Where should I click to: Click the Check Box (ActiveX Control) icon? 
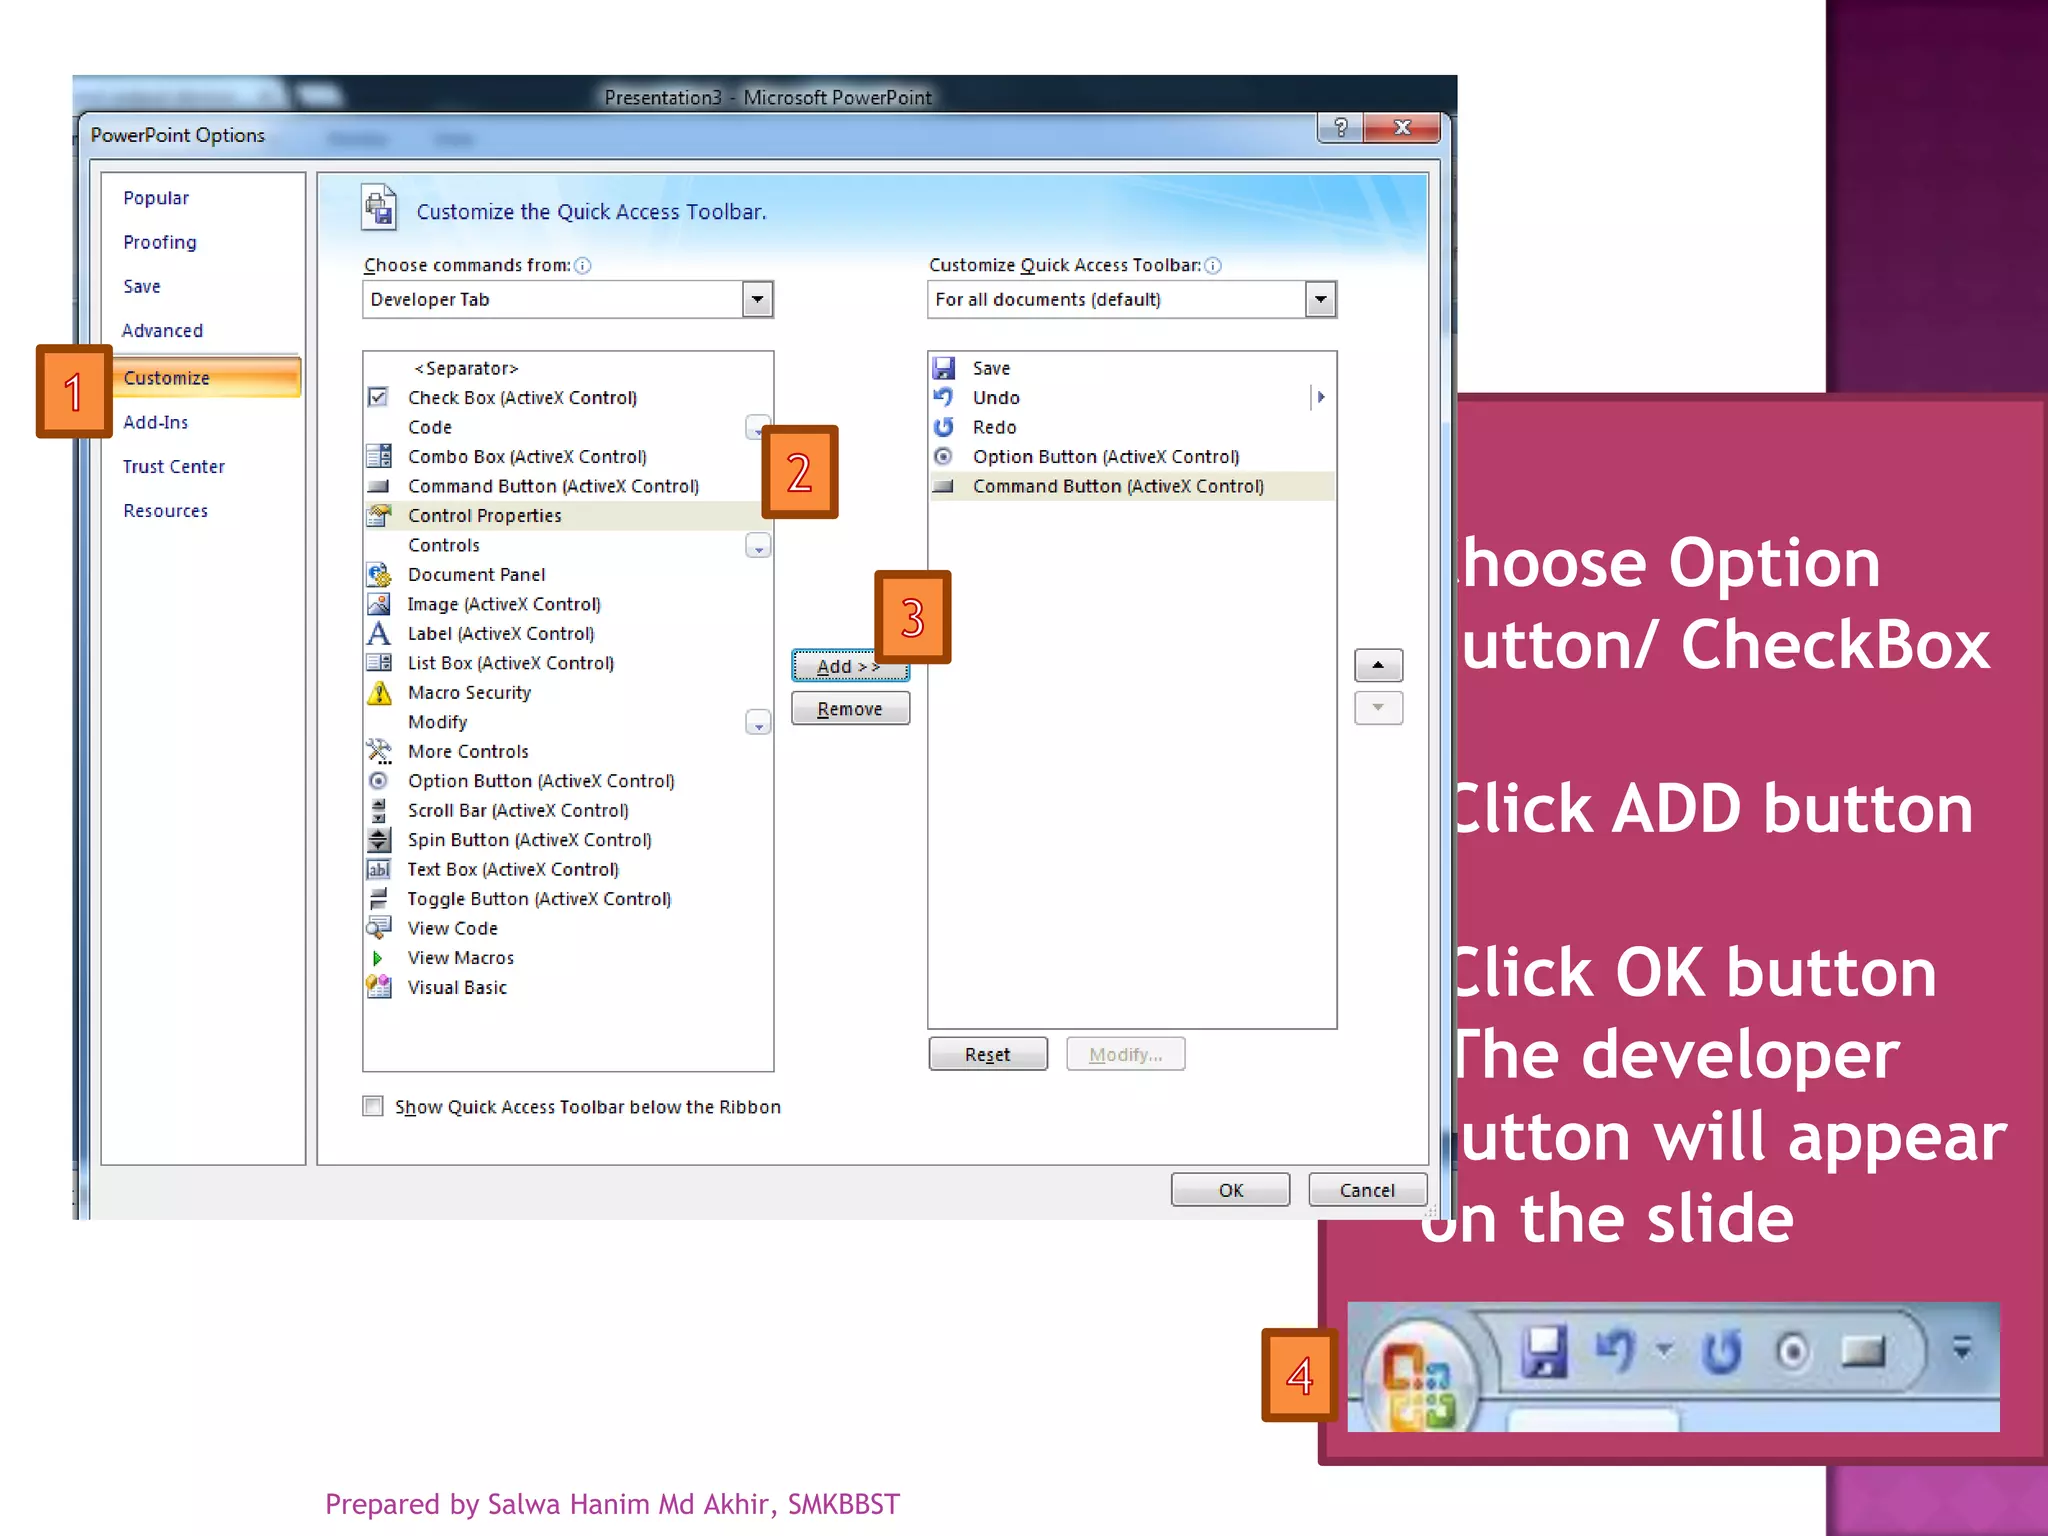click(378, 397)
